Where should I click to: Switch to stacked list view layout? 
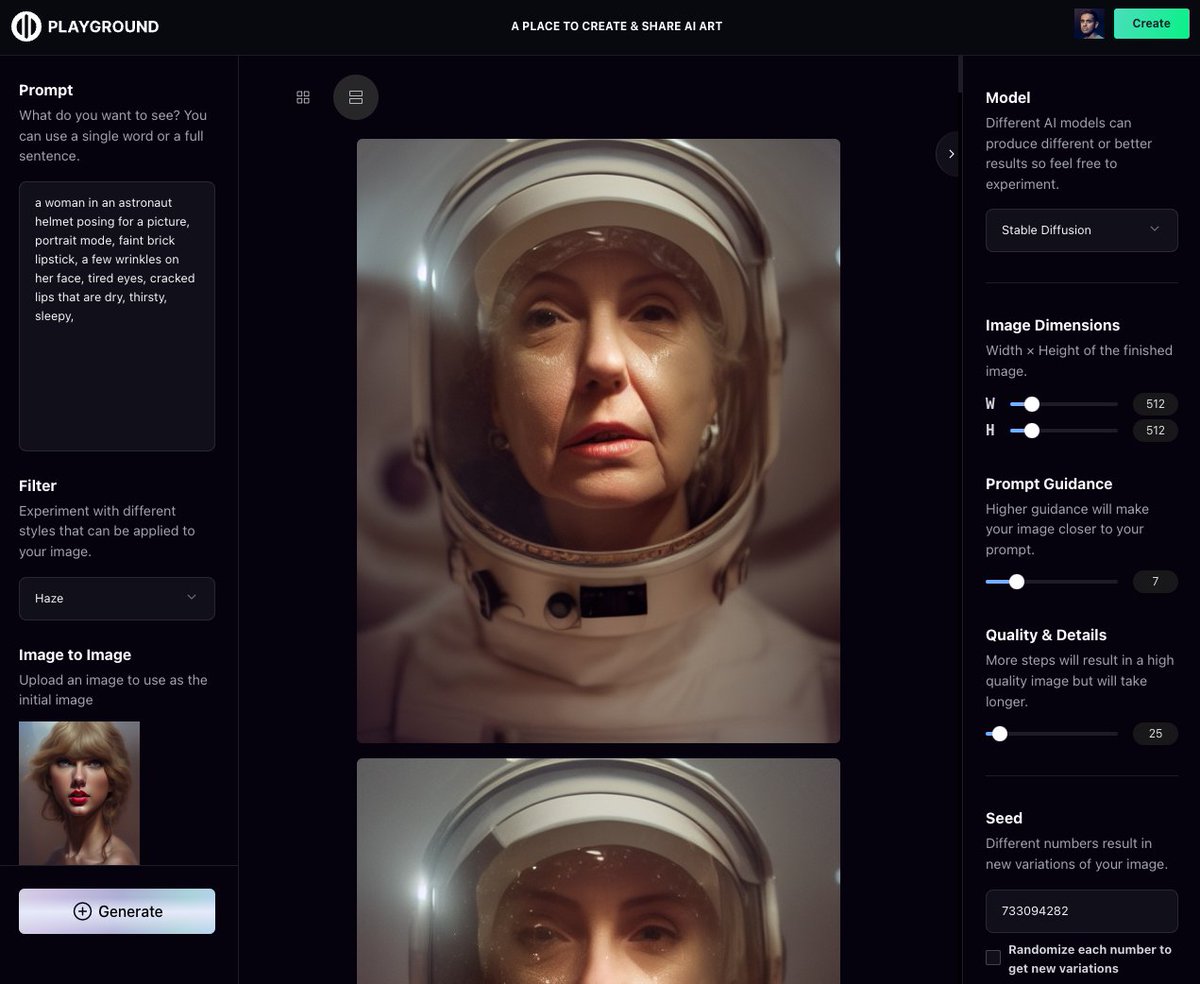click(x=355, y=97)
